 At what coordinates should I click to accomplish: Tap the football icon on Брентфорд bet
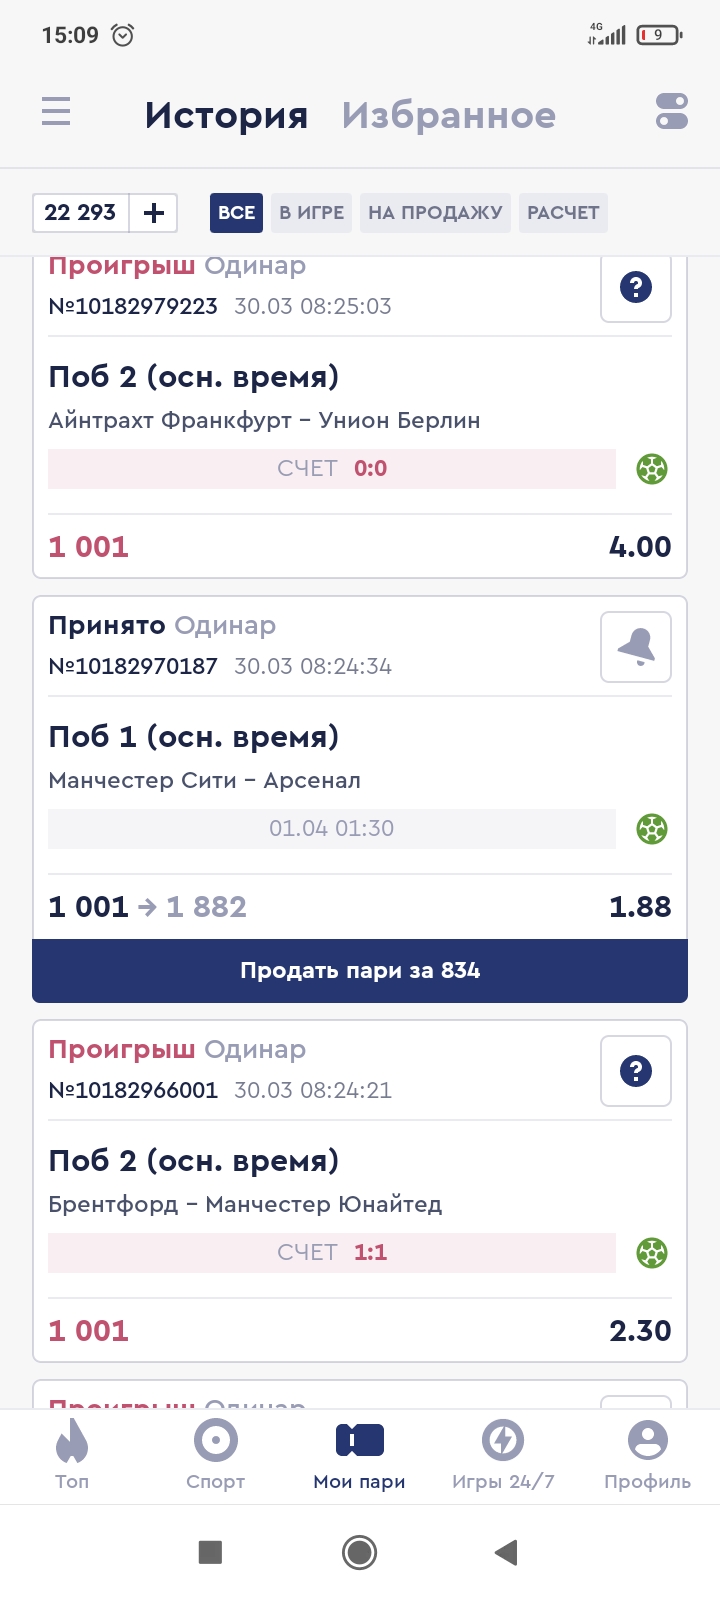(x=652, y=1253)
